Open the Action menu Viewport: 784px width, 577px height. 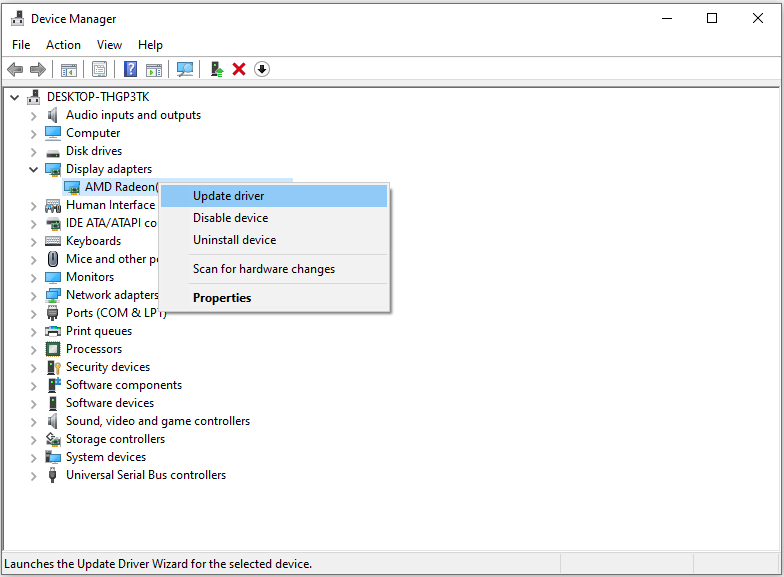(63, 45)
